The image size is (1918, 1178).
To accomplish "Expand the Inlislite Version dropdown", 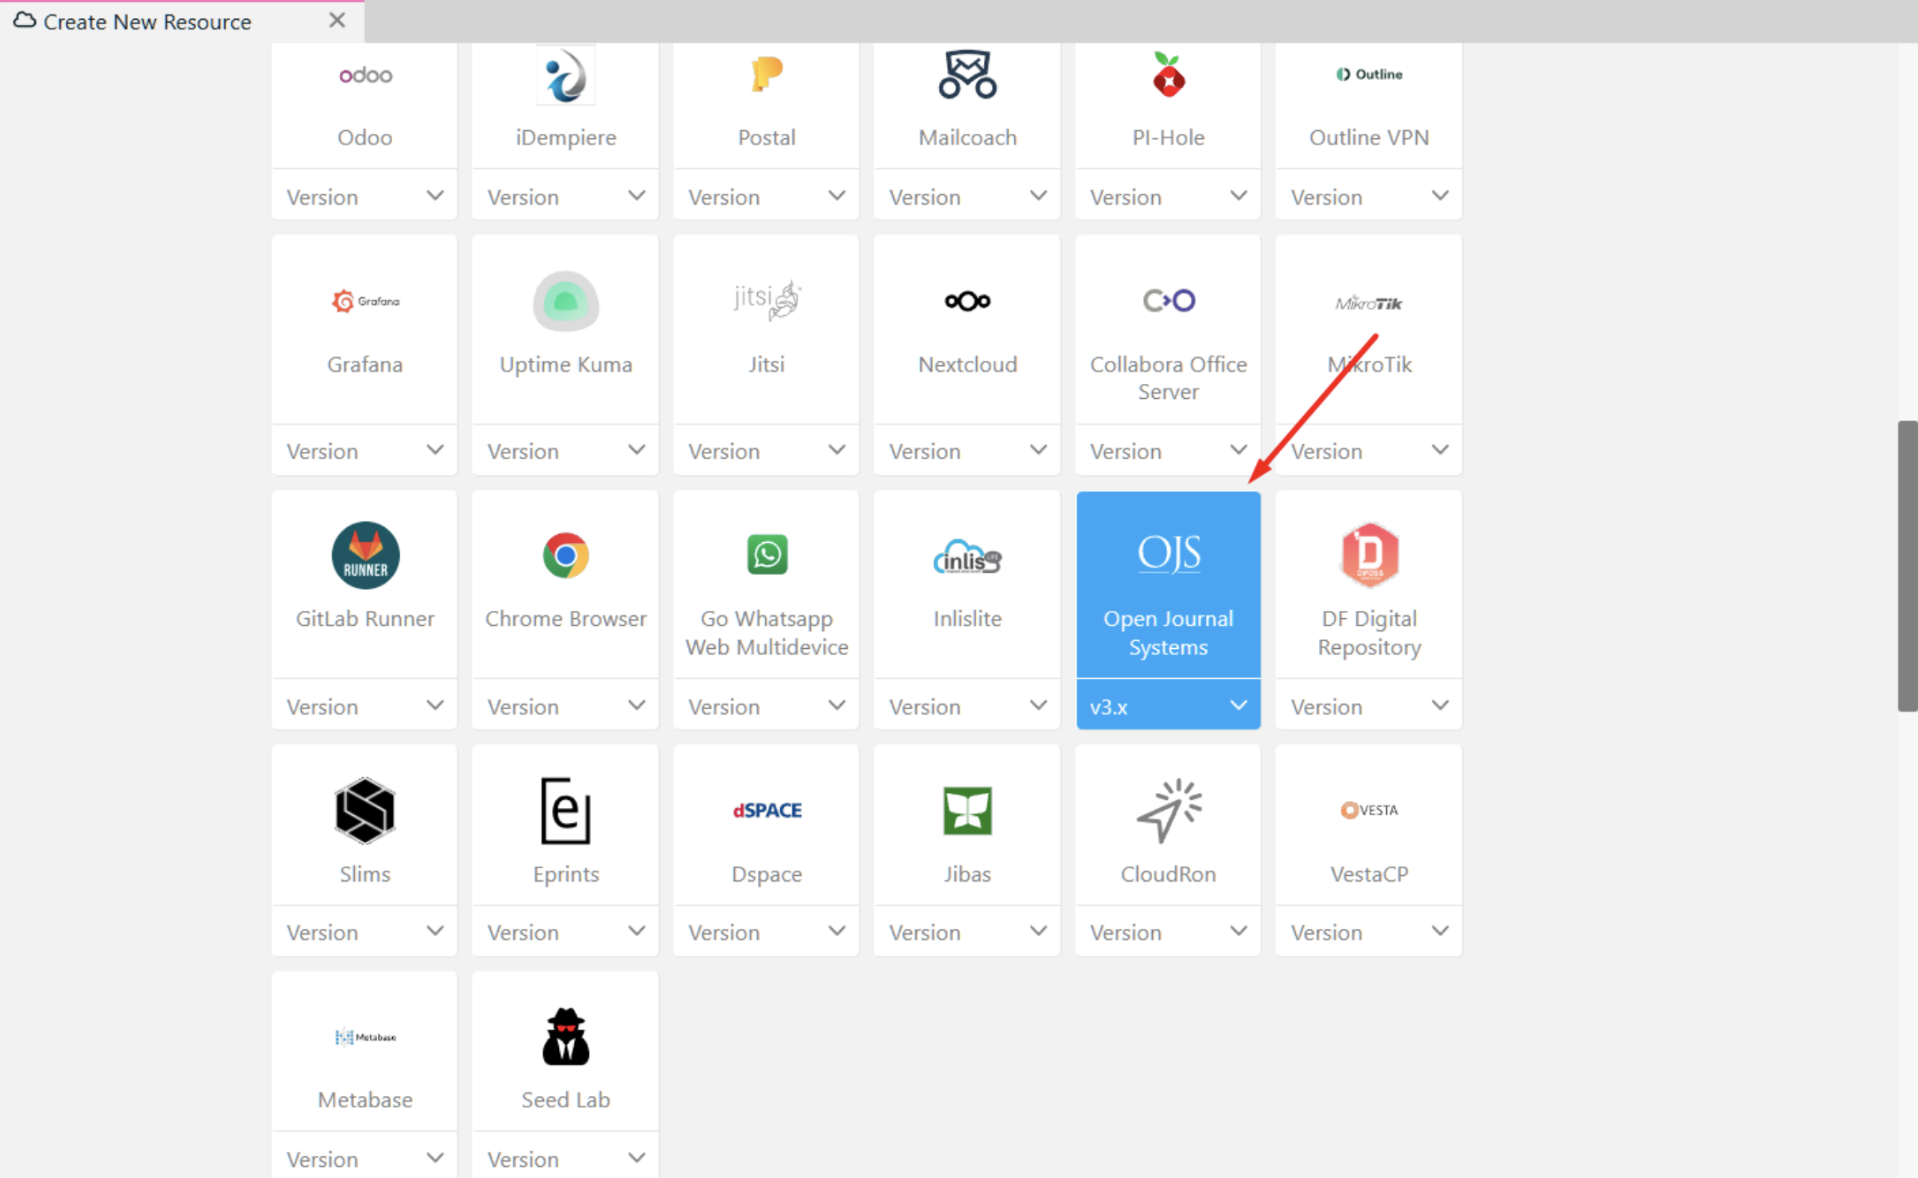I will [x=967, y=706].
